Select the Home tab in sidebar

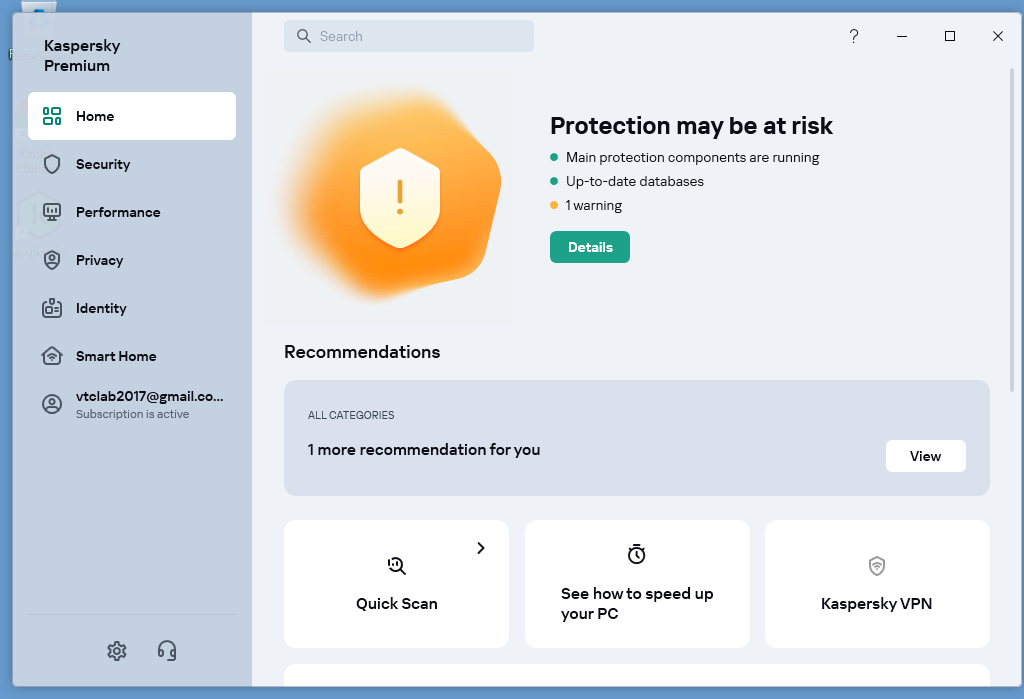coord(132,116)
